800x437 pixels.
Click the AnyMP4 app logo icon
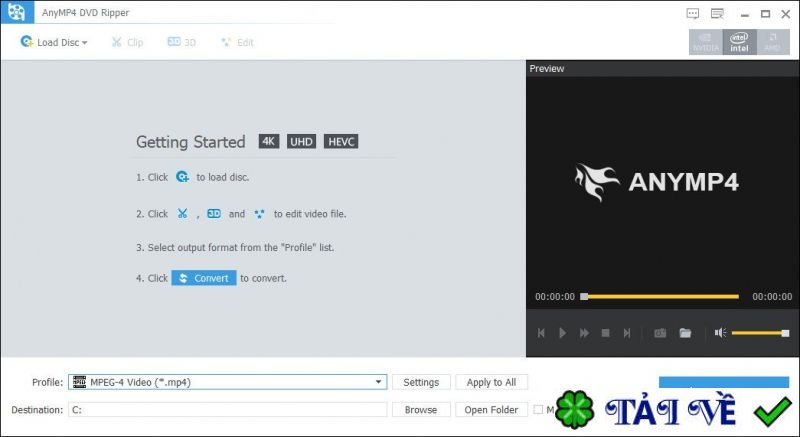17,12
